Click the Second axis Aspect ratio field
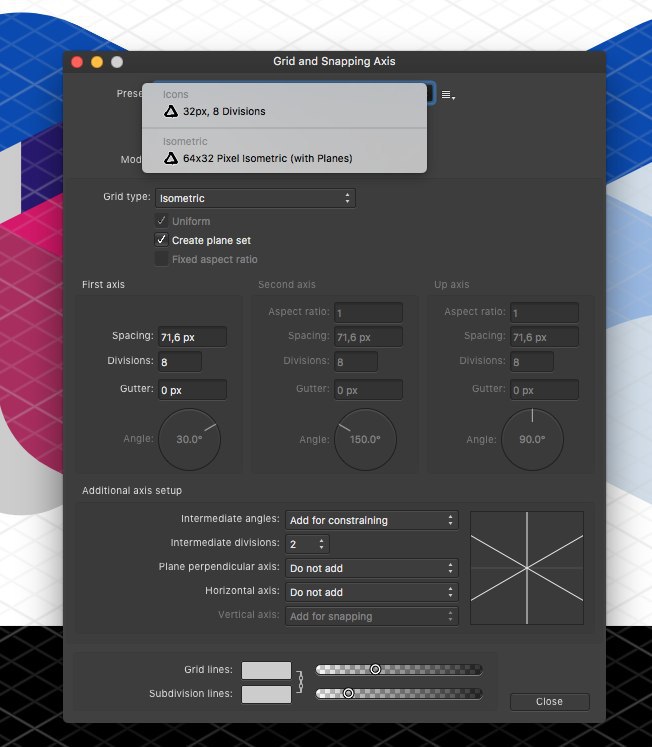Image resolution: width=652 pixels, height=747 pixels. point(368,313)
